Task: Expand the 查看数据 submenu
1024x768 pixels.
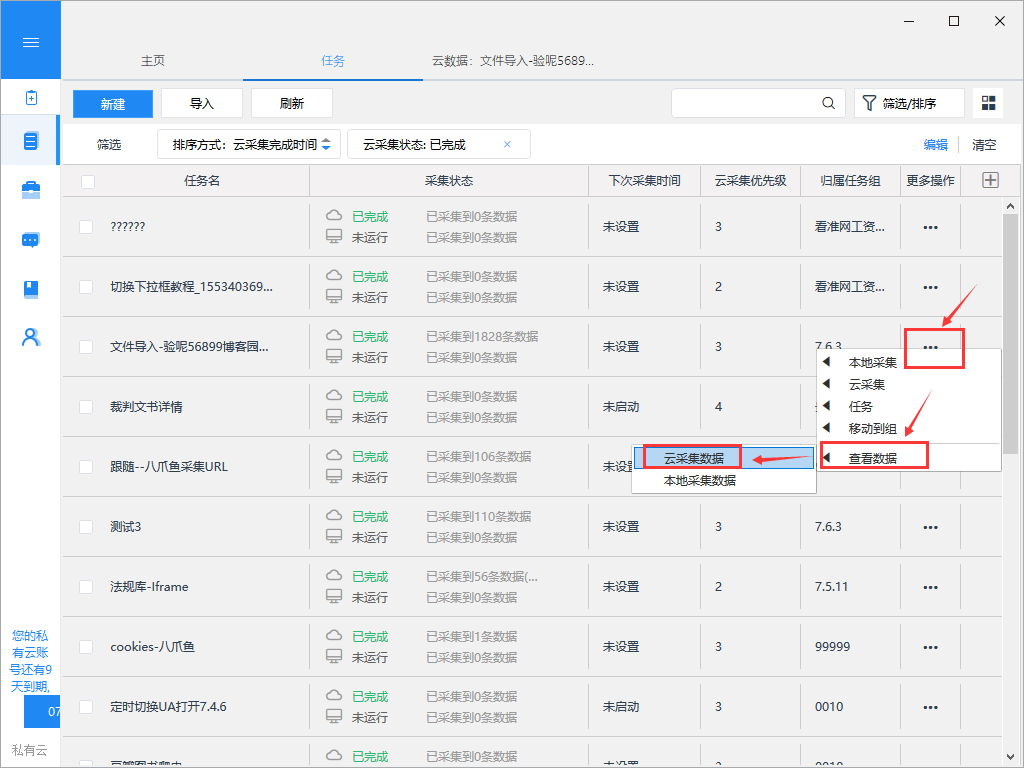Action: [x=908, y=458]
